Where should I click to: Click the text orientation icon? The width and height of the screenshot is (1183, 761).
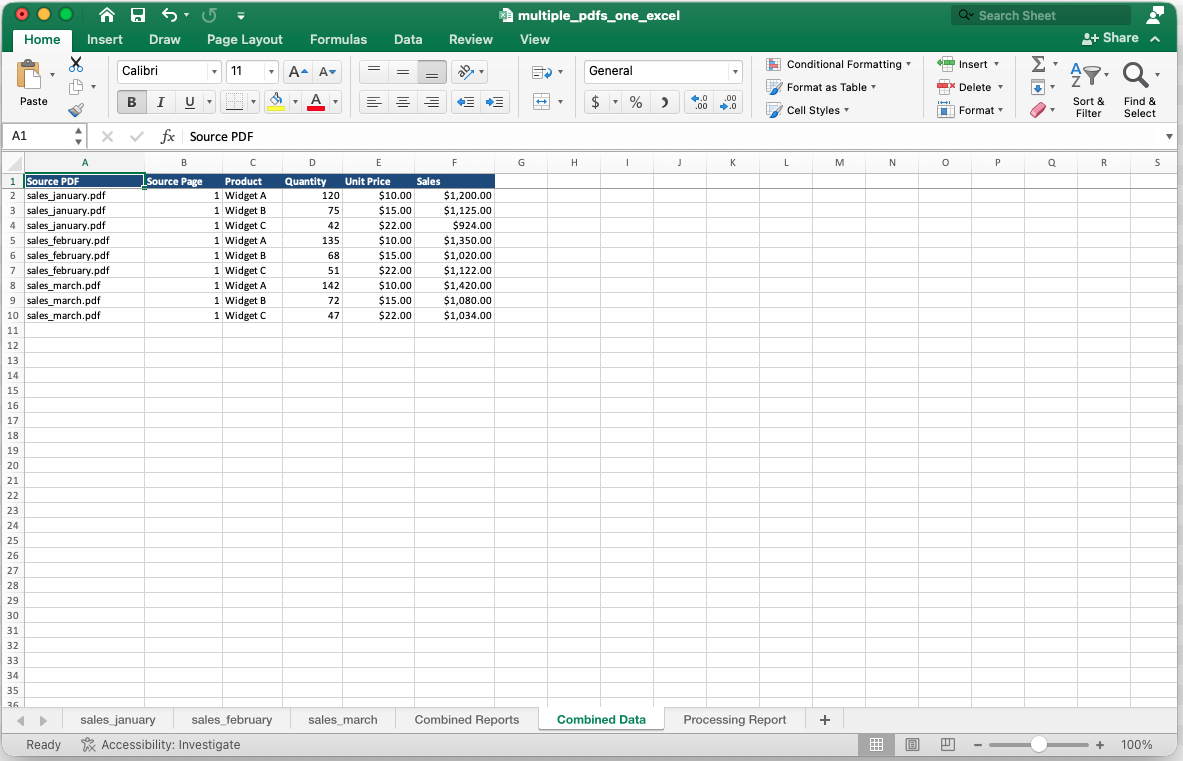pos(466,72)
